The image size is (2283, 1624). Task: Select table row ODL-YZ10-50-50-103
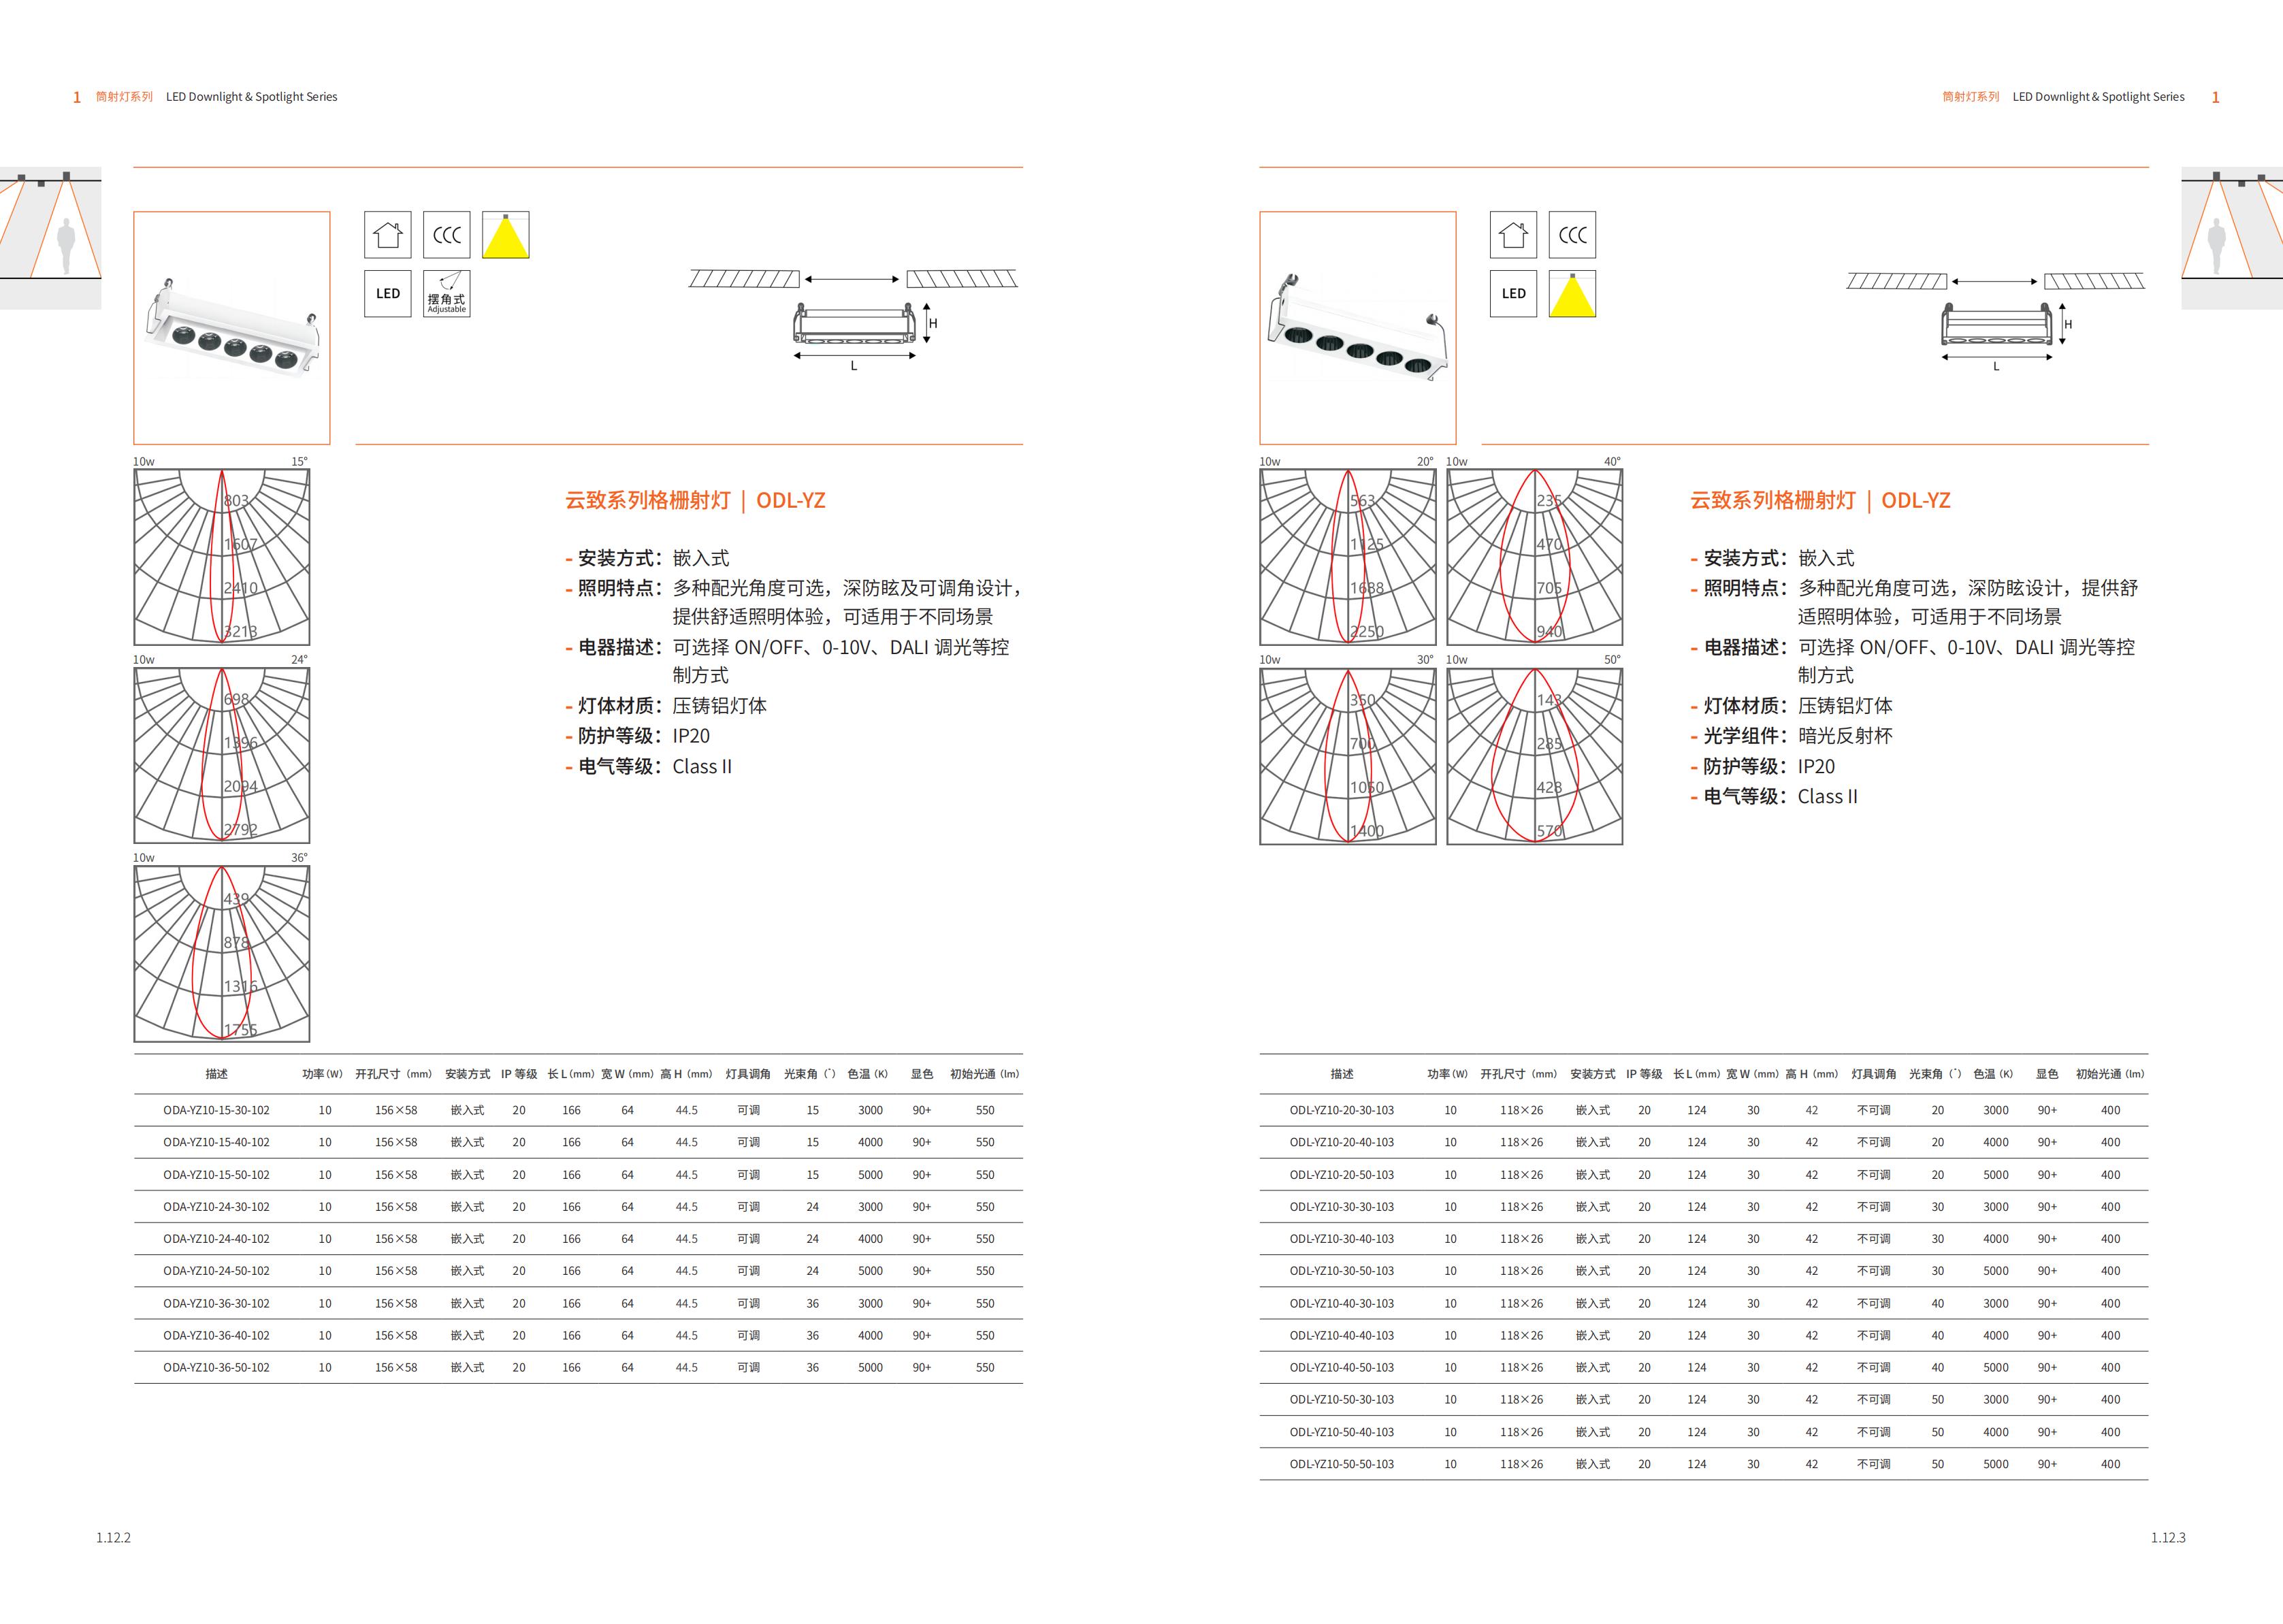click(1341, 1464)
